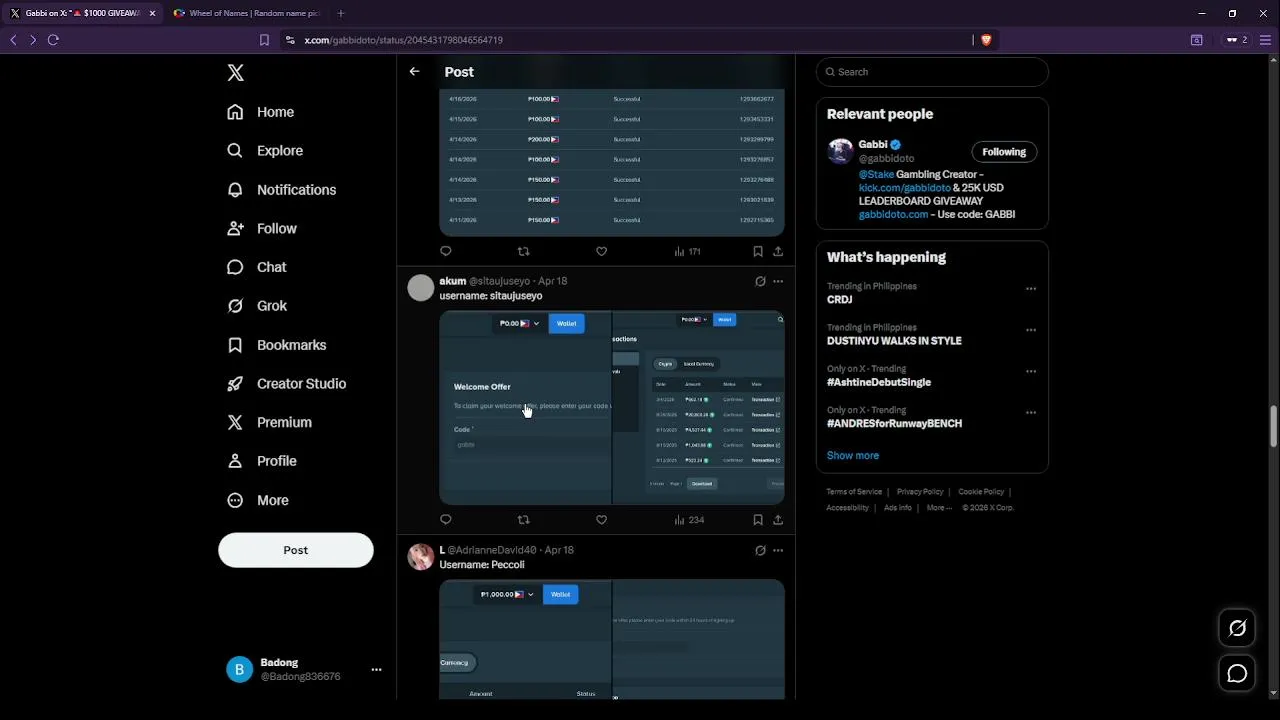The height and width of the screenshot is (720, 1280).
Task: Click the page vertical scrollbar
Action: [1273, 427]
